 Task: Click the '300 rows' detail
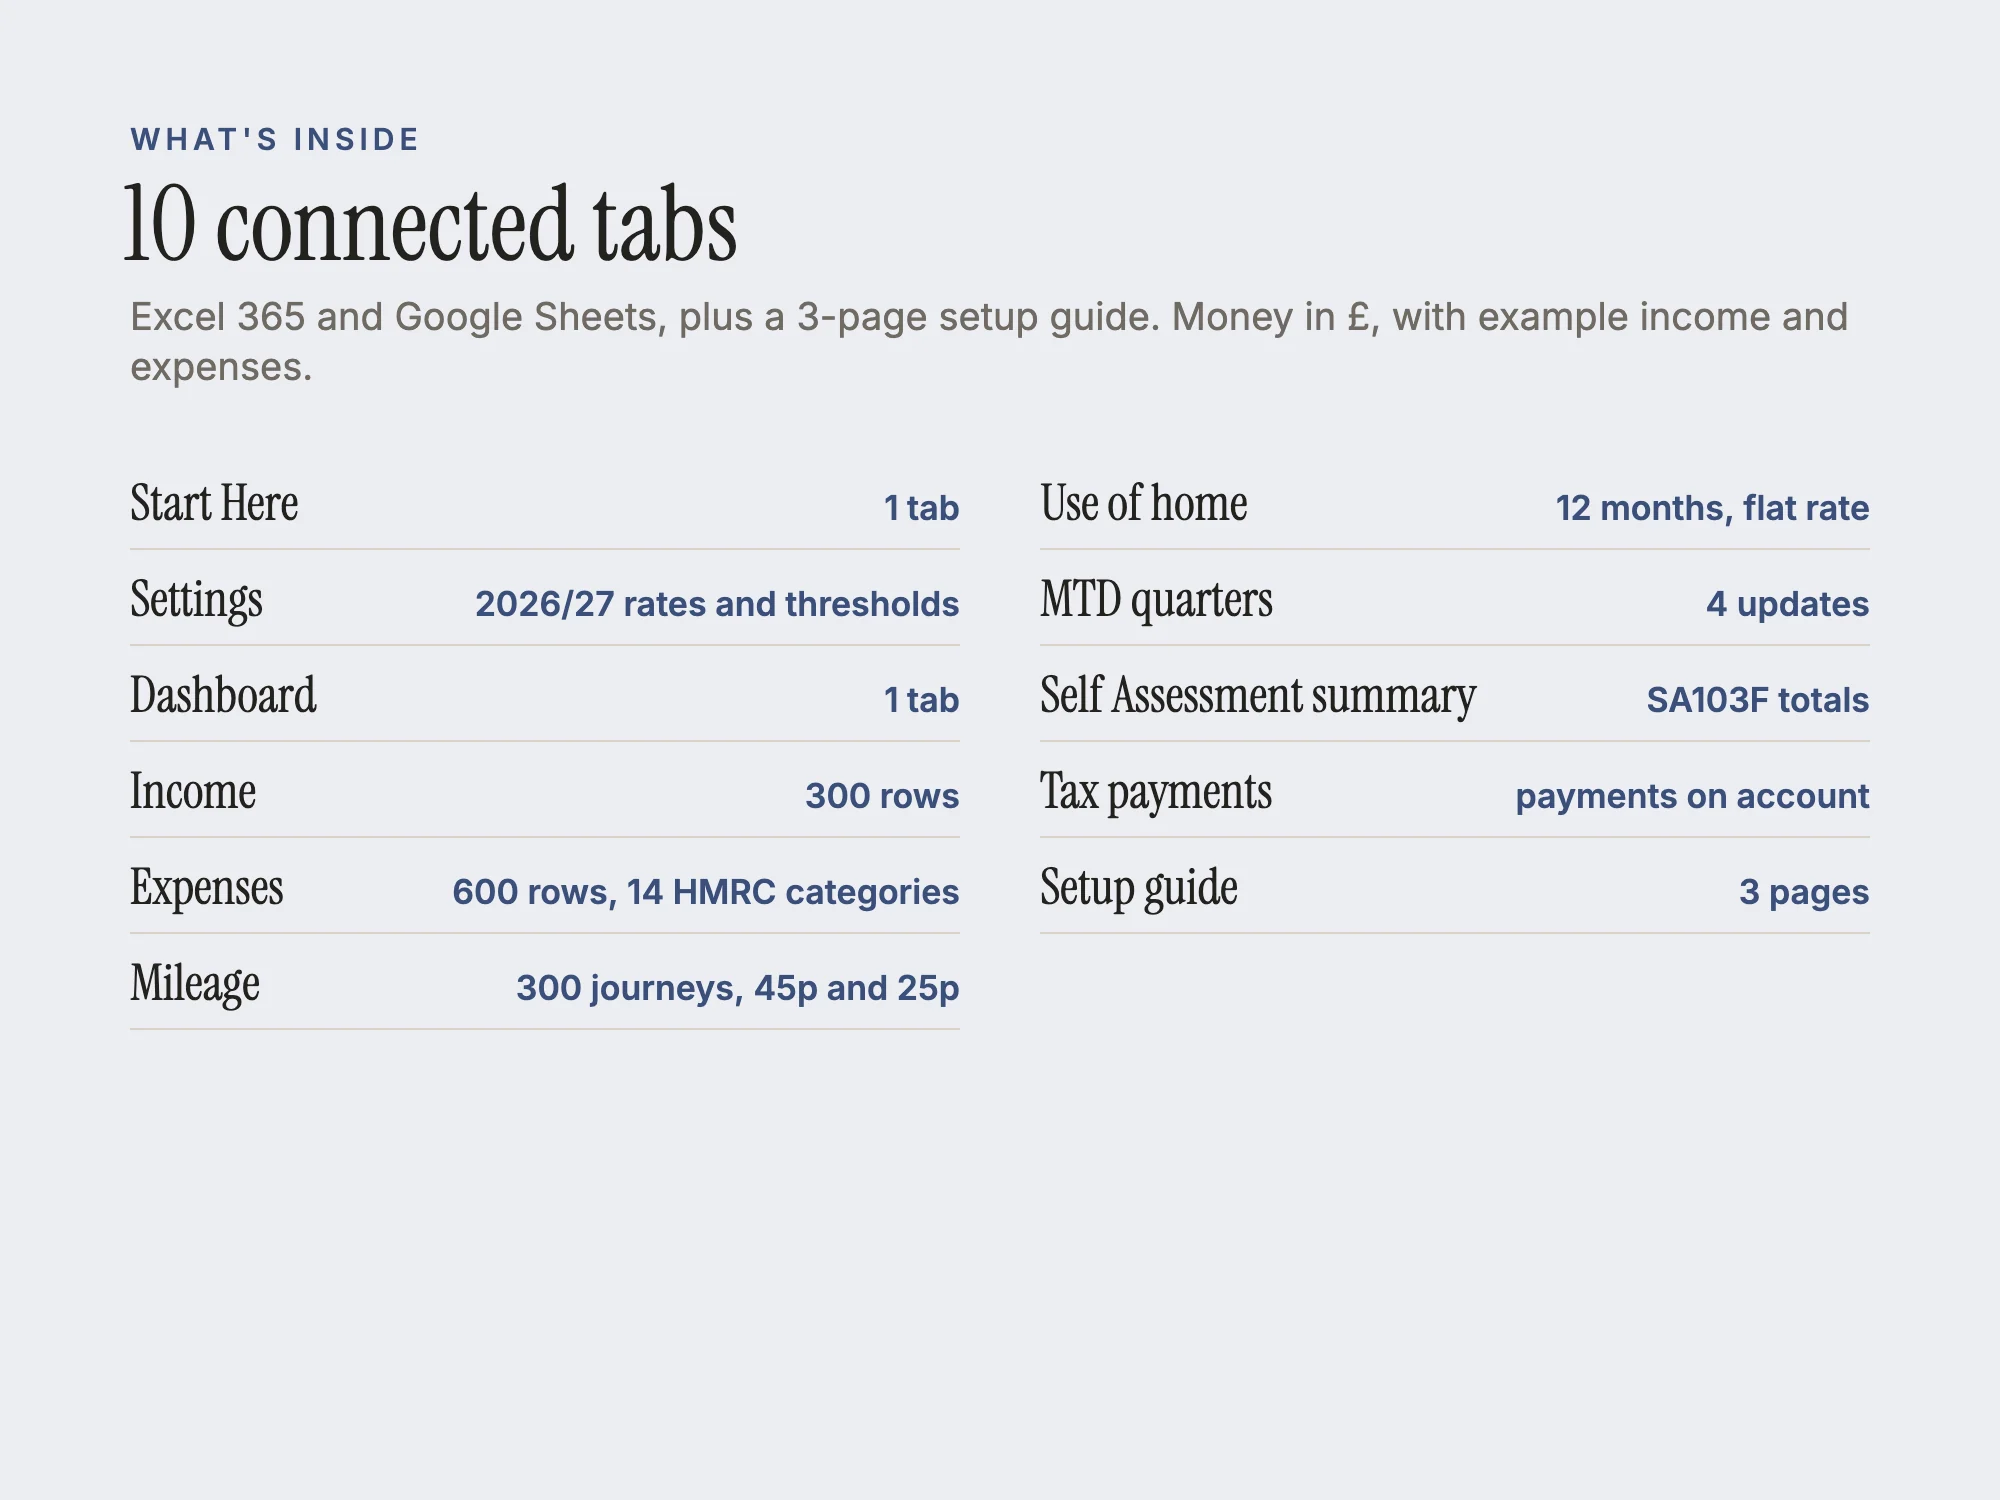pyautogui.click(x=882, y=796)
